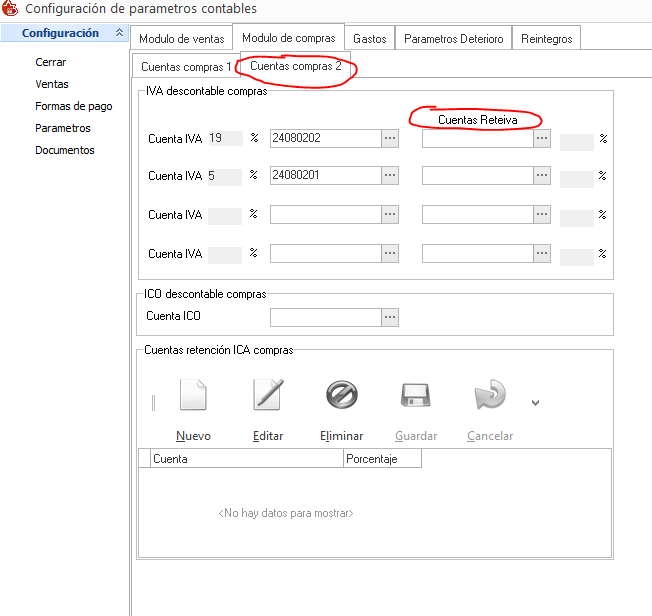
Task: Click the Cancelar undo arrow icon
Action: click(x=490, y=396)
